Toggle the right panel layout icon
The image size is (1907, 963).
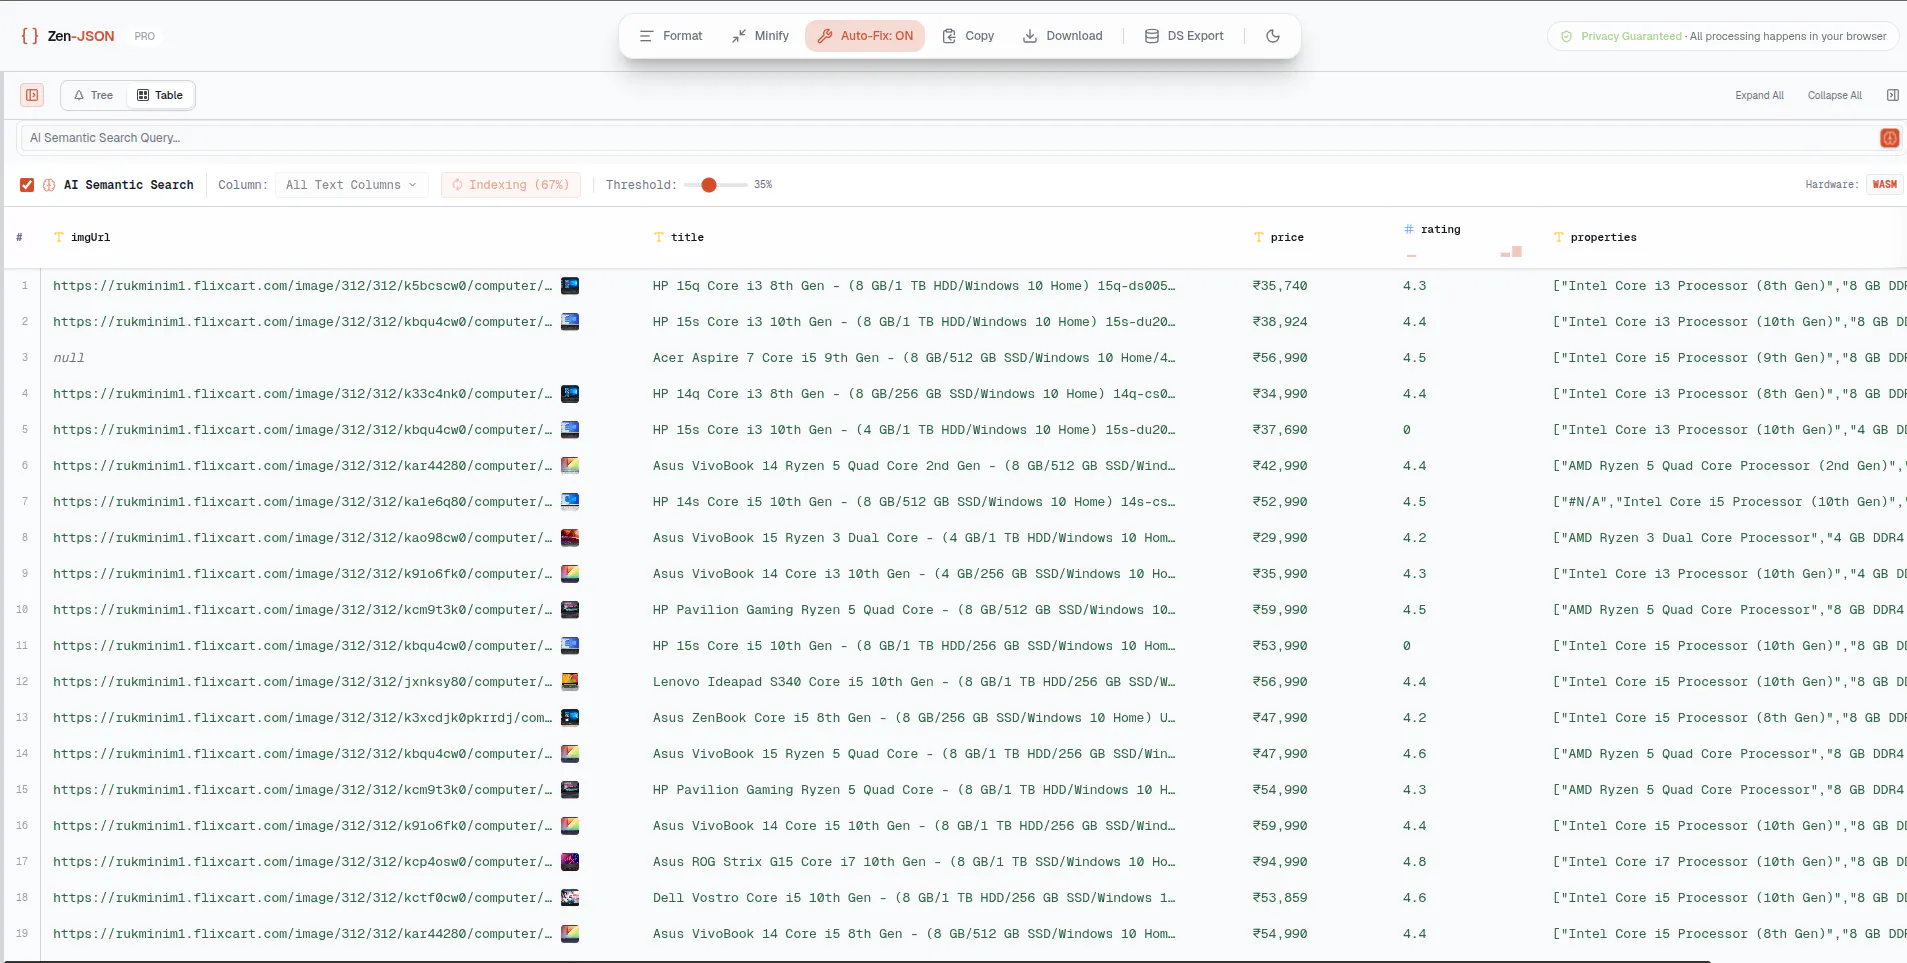(1892, 95)
